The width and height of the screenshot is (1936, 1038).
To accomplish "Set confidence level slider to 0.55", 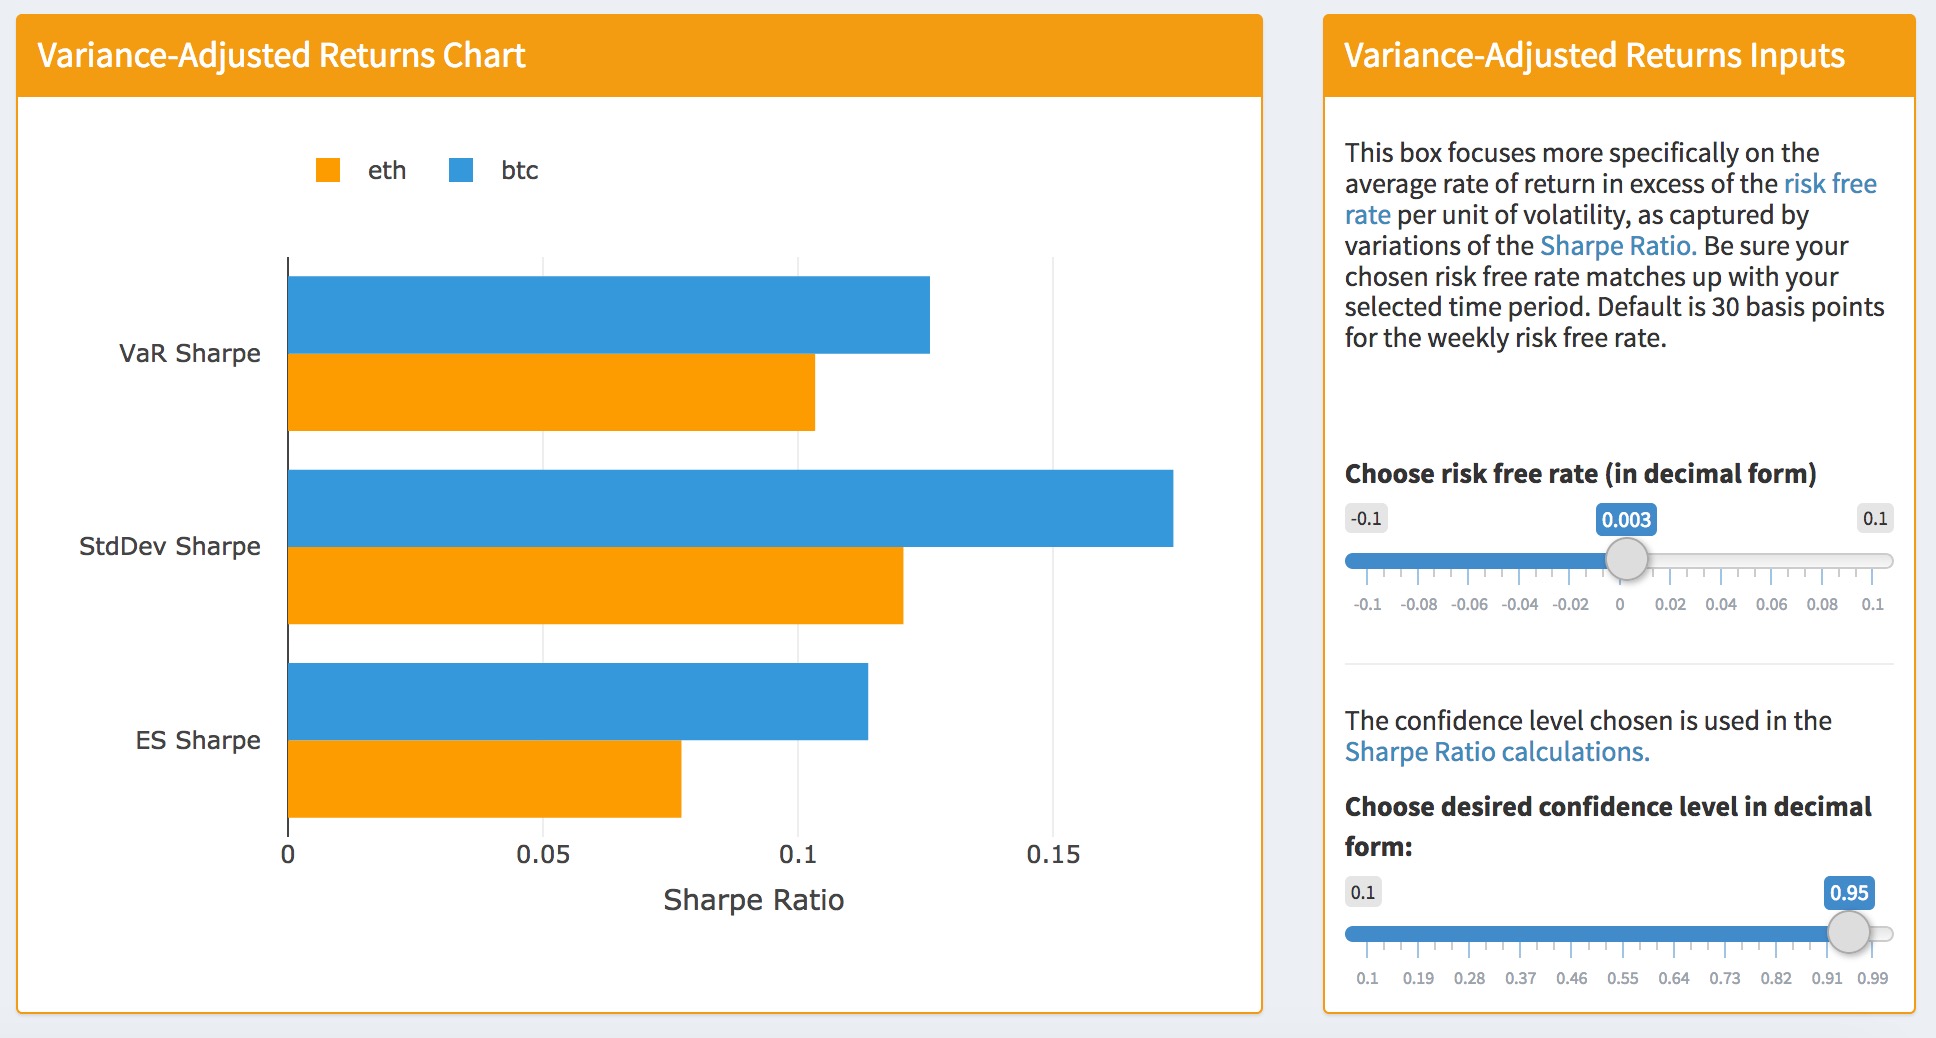I will 1622,933.
